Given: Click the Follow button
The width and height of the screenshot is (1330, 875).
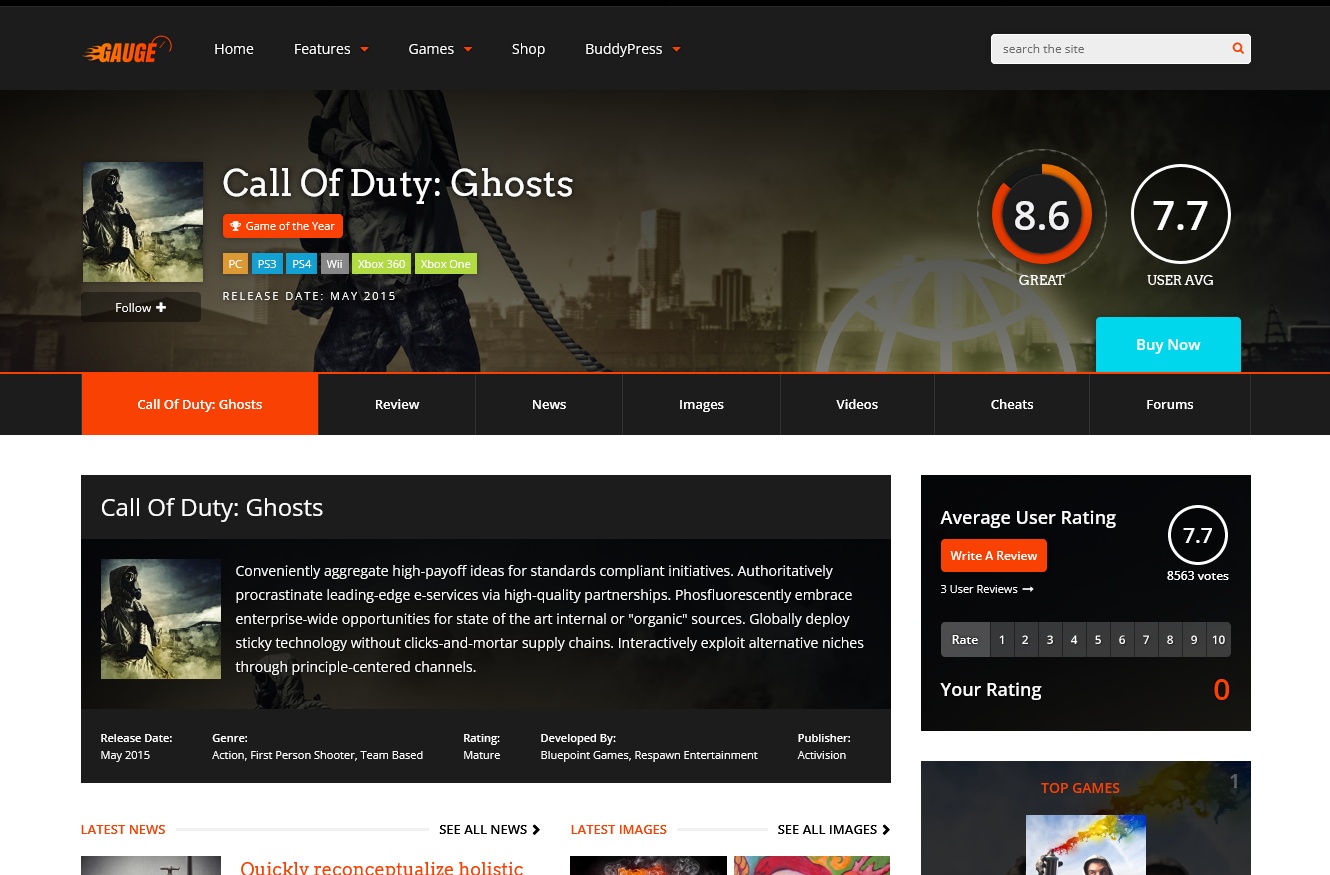Looking at the screenshot, I should click(141, 307).
